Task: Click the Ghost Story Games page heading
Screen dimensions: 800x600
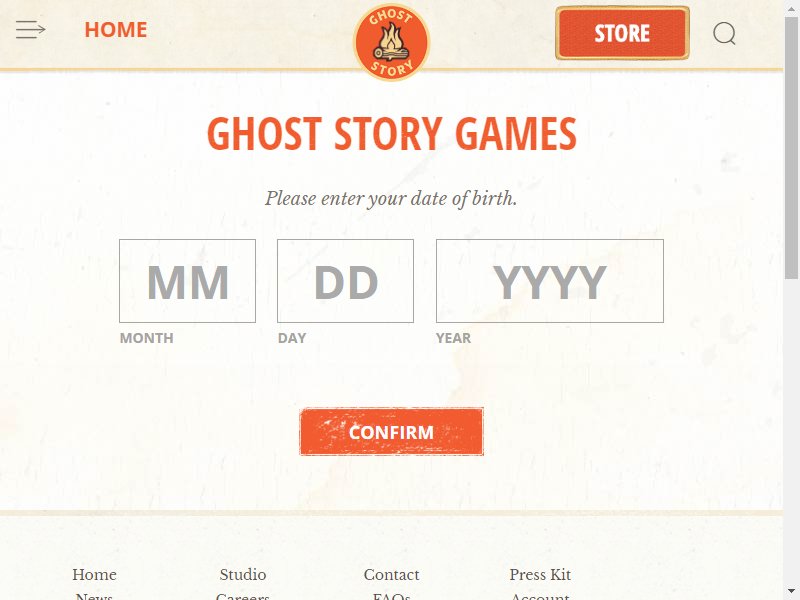Action: [x=392, y=134]
